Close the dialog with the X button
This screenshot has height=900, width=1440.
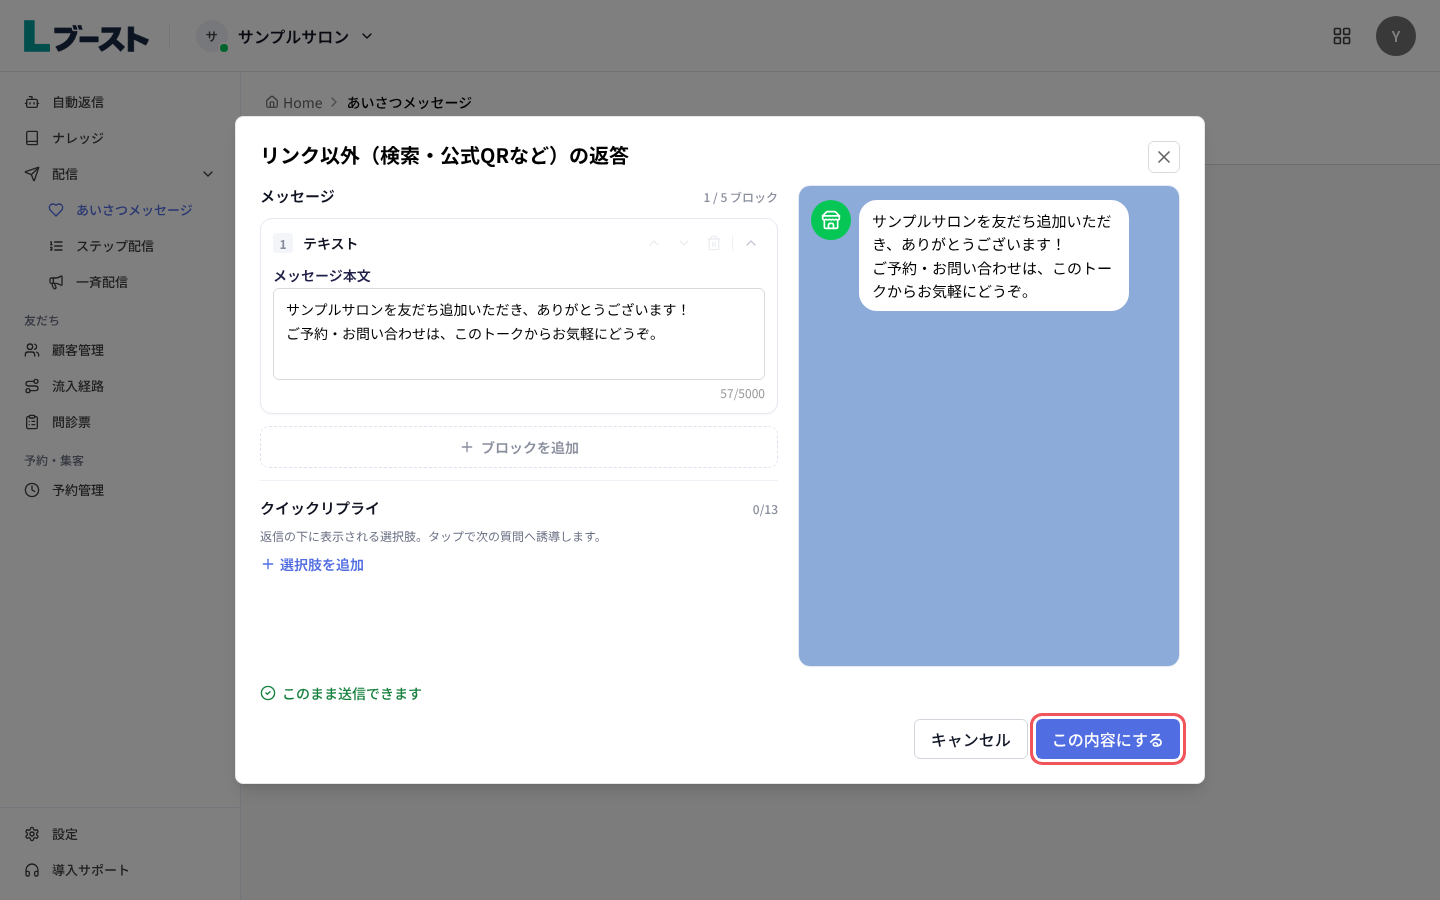point(1164,157)
